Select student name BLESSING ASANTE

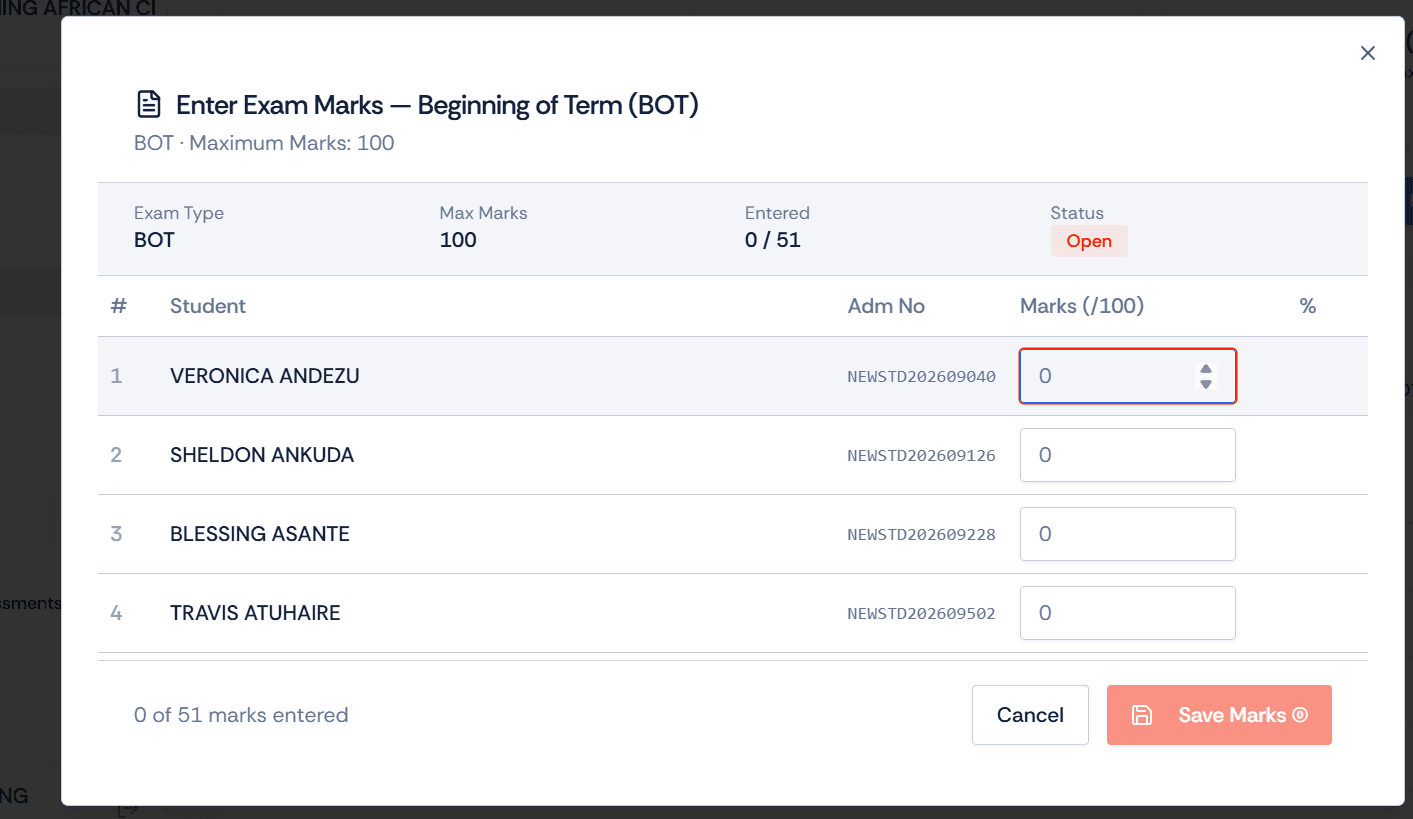coord(260,534)
